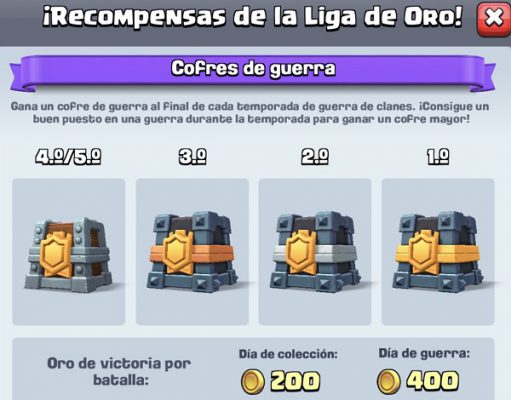Tap the Día de colección label
The width and height of the screenshot is (511, 400).
point(288,354)
